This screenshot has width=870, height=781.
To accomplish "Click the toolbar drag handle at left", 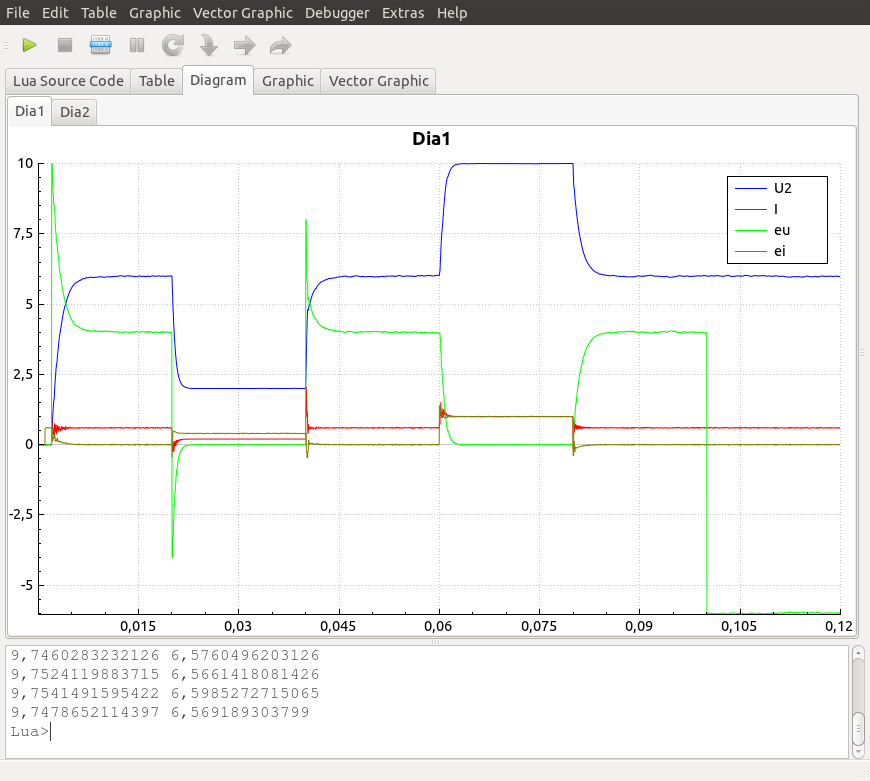I will (6, 45).
